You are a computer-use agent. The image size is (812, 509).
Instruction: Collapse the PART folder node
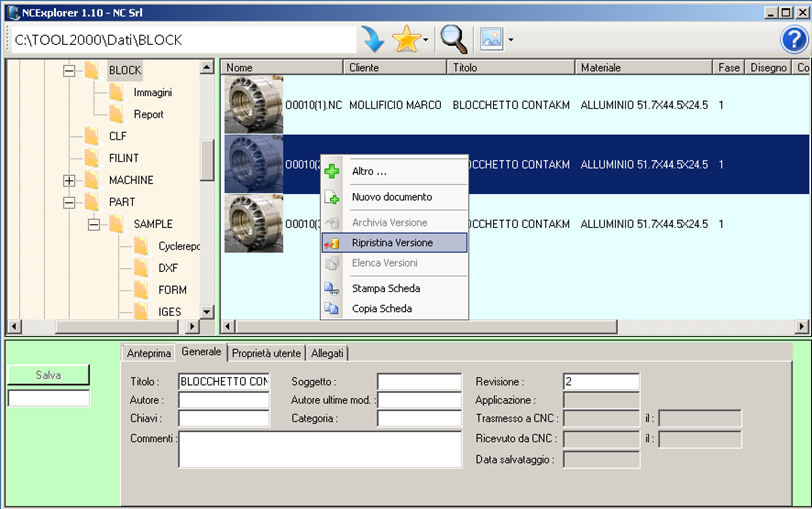tap(69, 202)
